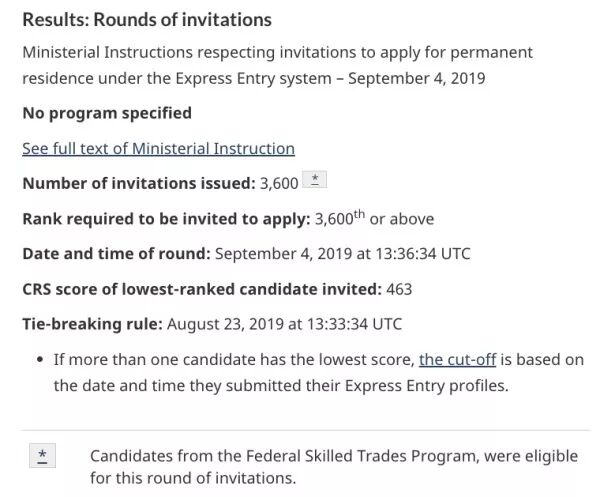Viewport: 600px width, 497px height.
Task: Click the "Rank required to be invited" label
Action: [166, 219]
